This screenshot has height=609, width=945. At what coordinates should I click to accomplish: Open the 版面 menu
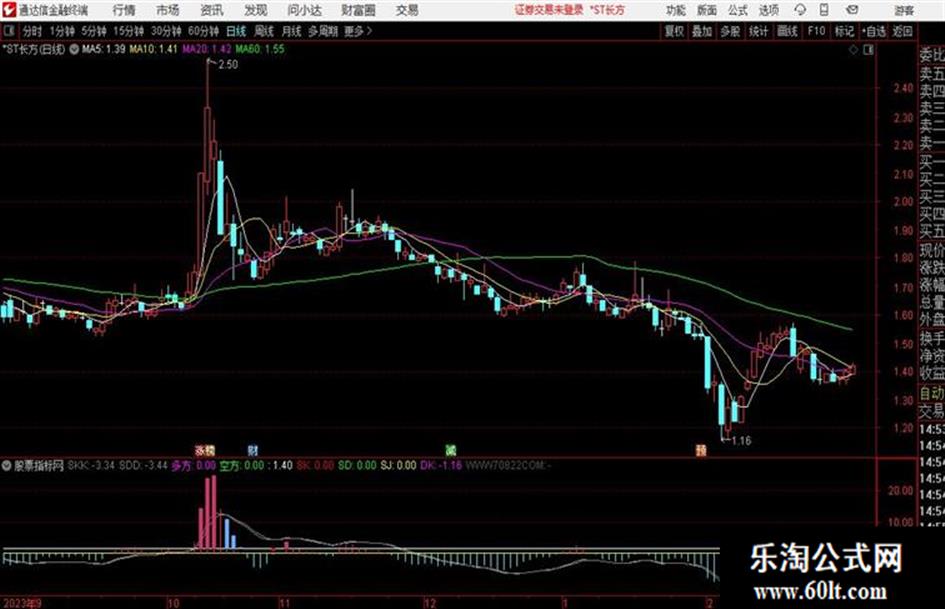707,10
